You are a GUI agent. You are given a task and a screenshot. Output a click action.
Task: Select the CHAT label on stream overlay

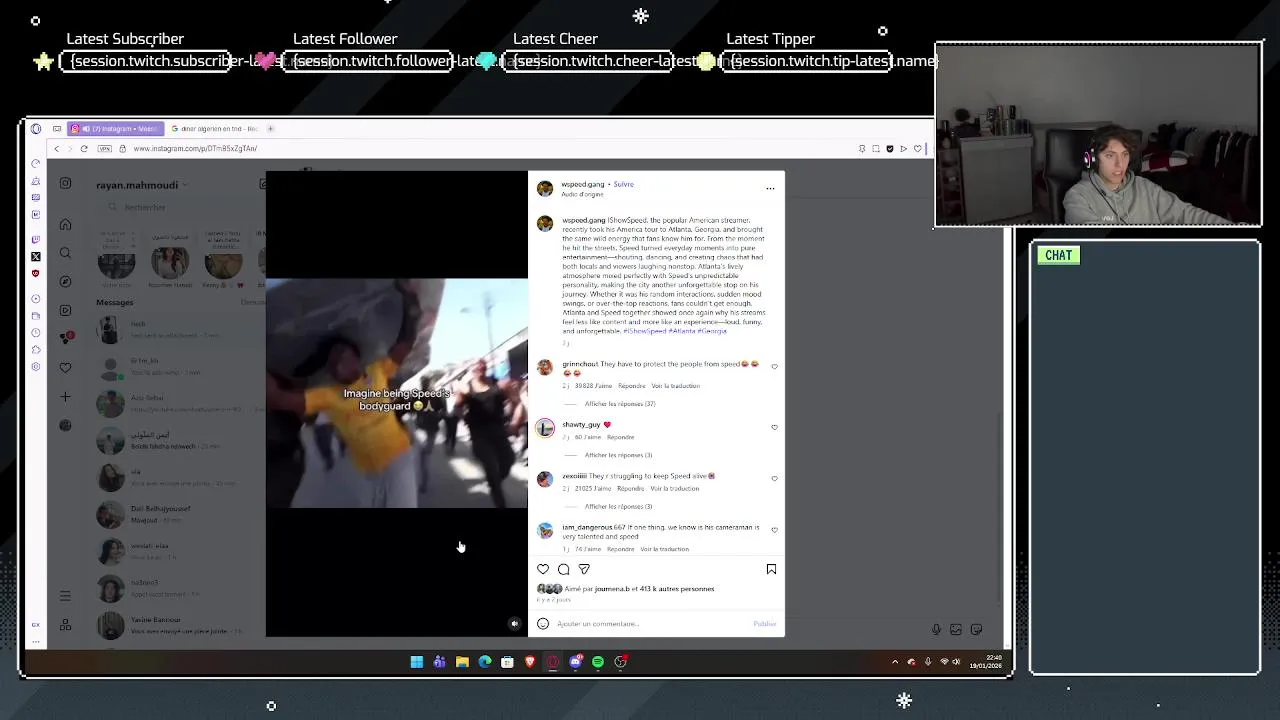[1058, 255]
